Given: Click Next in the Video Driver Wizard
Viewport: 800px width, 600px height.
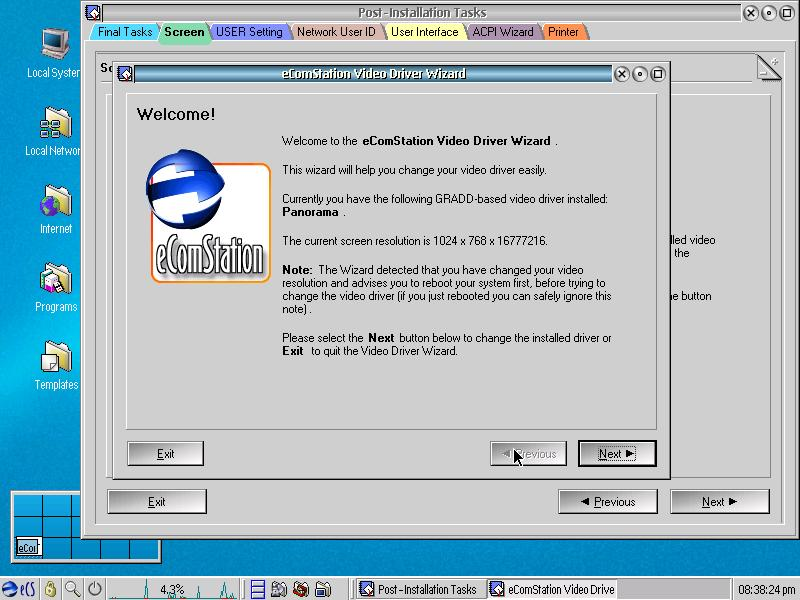Looking at the screenshot, I should (617, 454).
